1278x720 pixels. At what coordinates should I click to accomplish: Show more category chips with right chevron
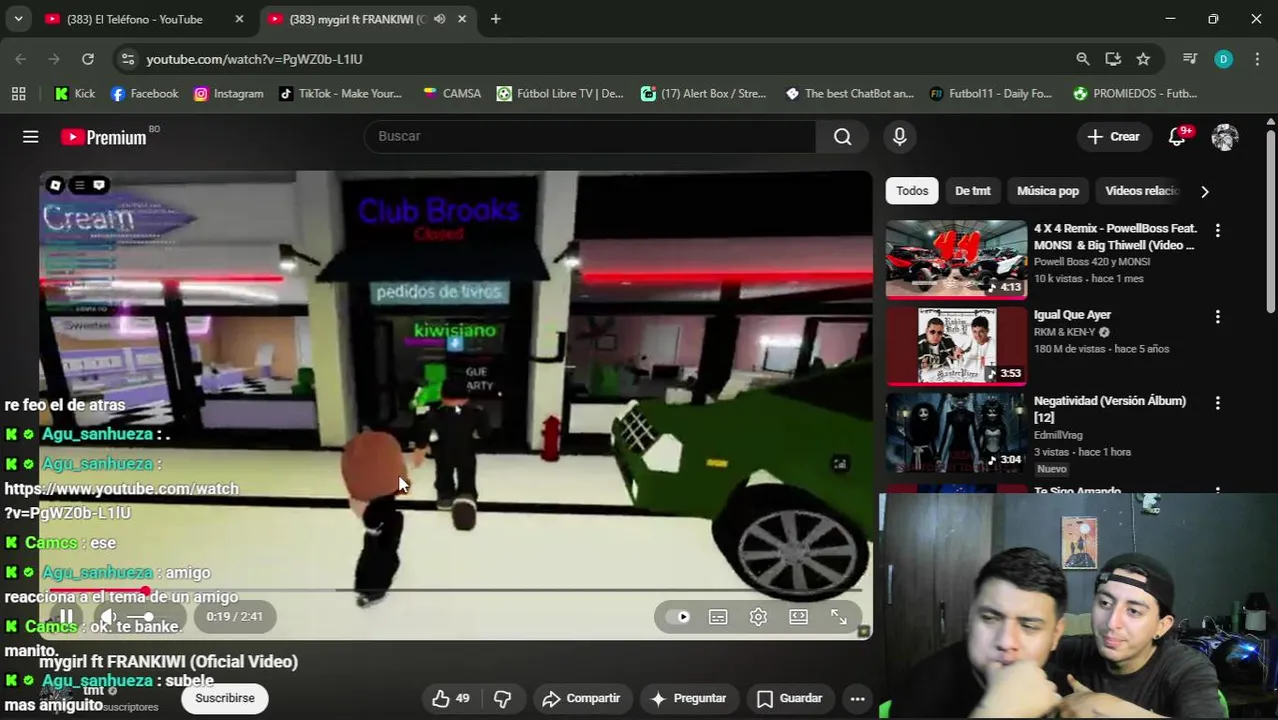pyautogui.click(x=1204, y=191)
